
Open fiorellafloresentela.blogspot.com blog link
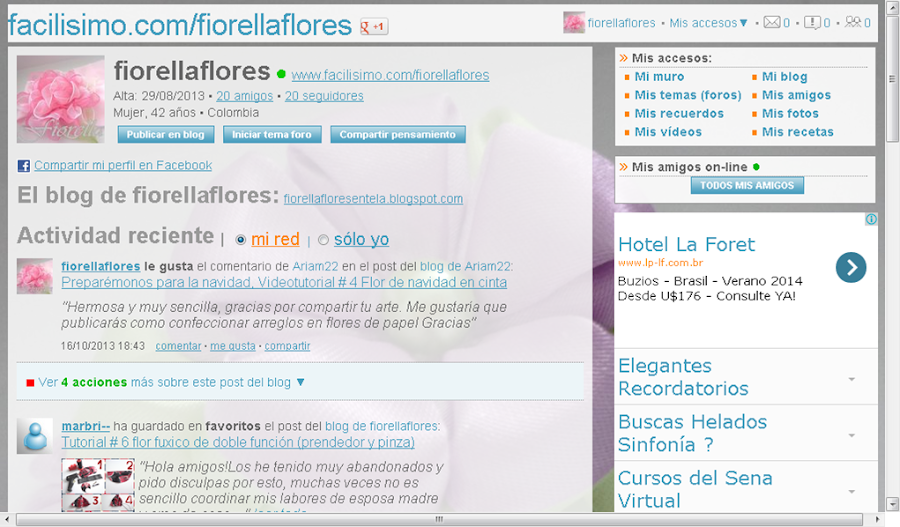pyautogui.click(x=373, y=199)
